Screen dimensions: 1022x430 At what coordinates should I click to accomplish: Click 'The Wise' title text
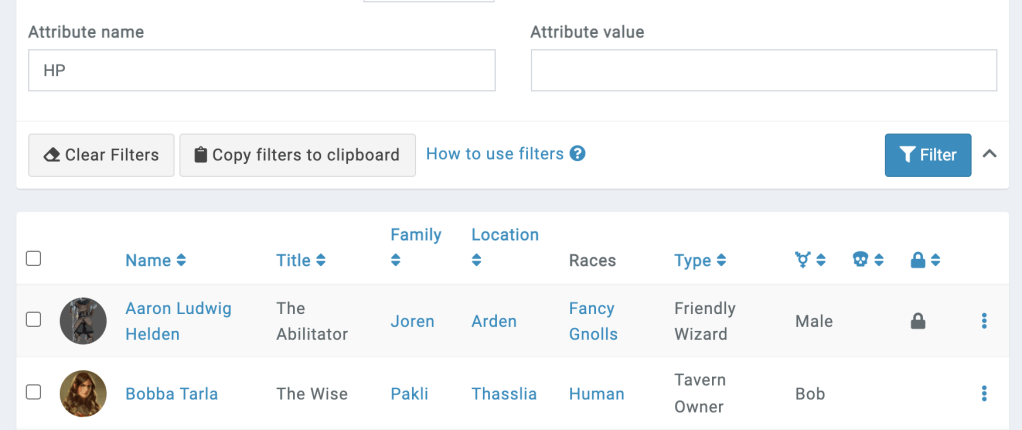(312, 394)
